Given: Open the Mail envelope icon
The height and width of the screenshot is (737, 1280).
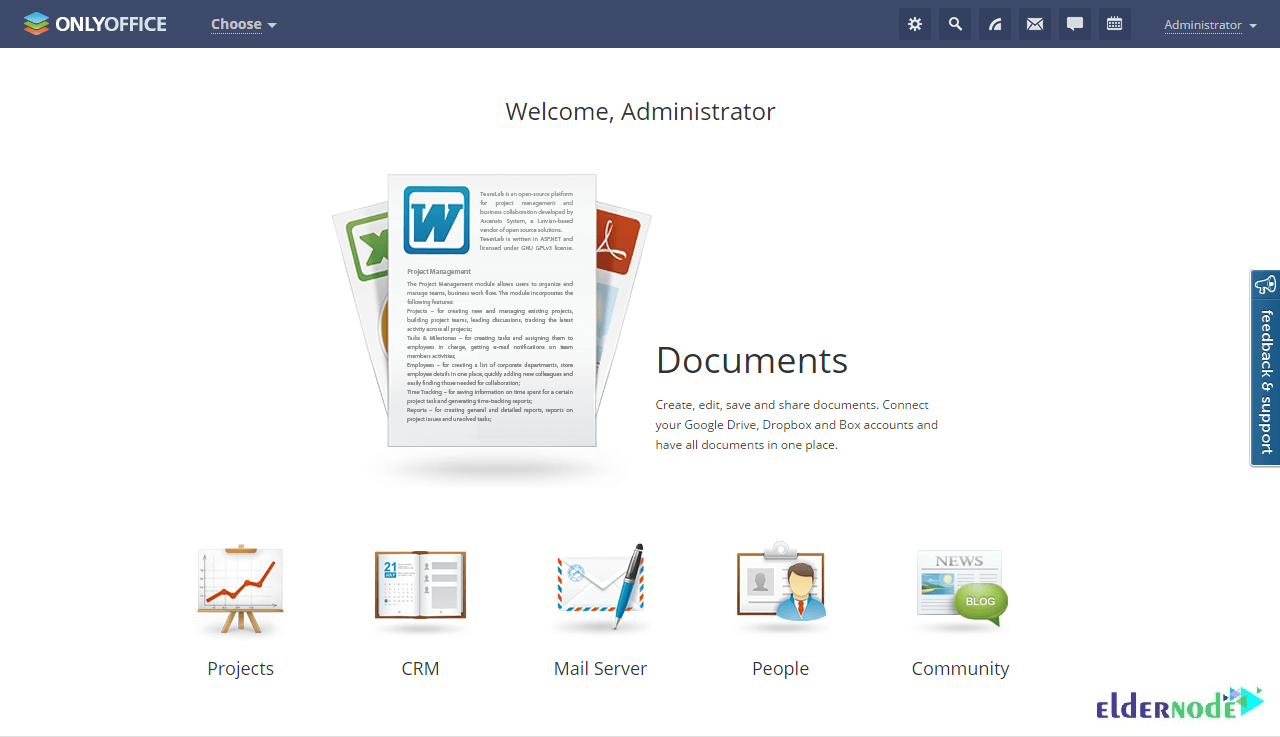Looking at the screenshot, I should pyautogui.click(x=1034, y=23).
